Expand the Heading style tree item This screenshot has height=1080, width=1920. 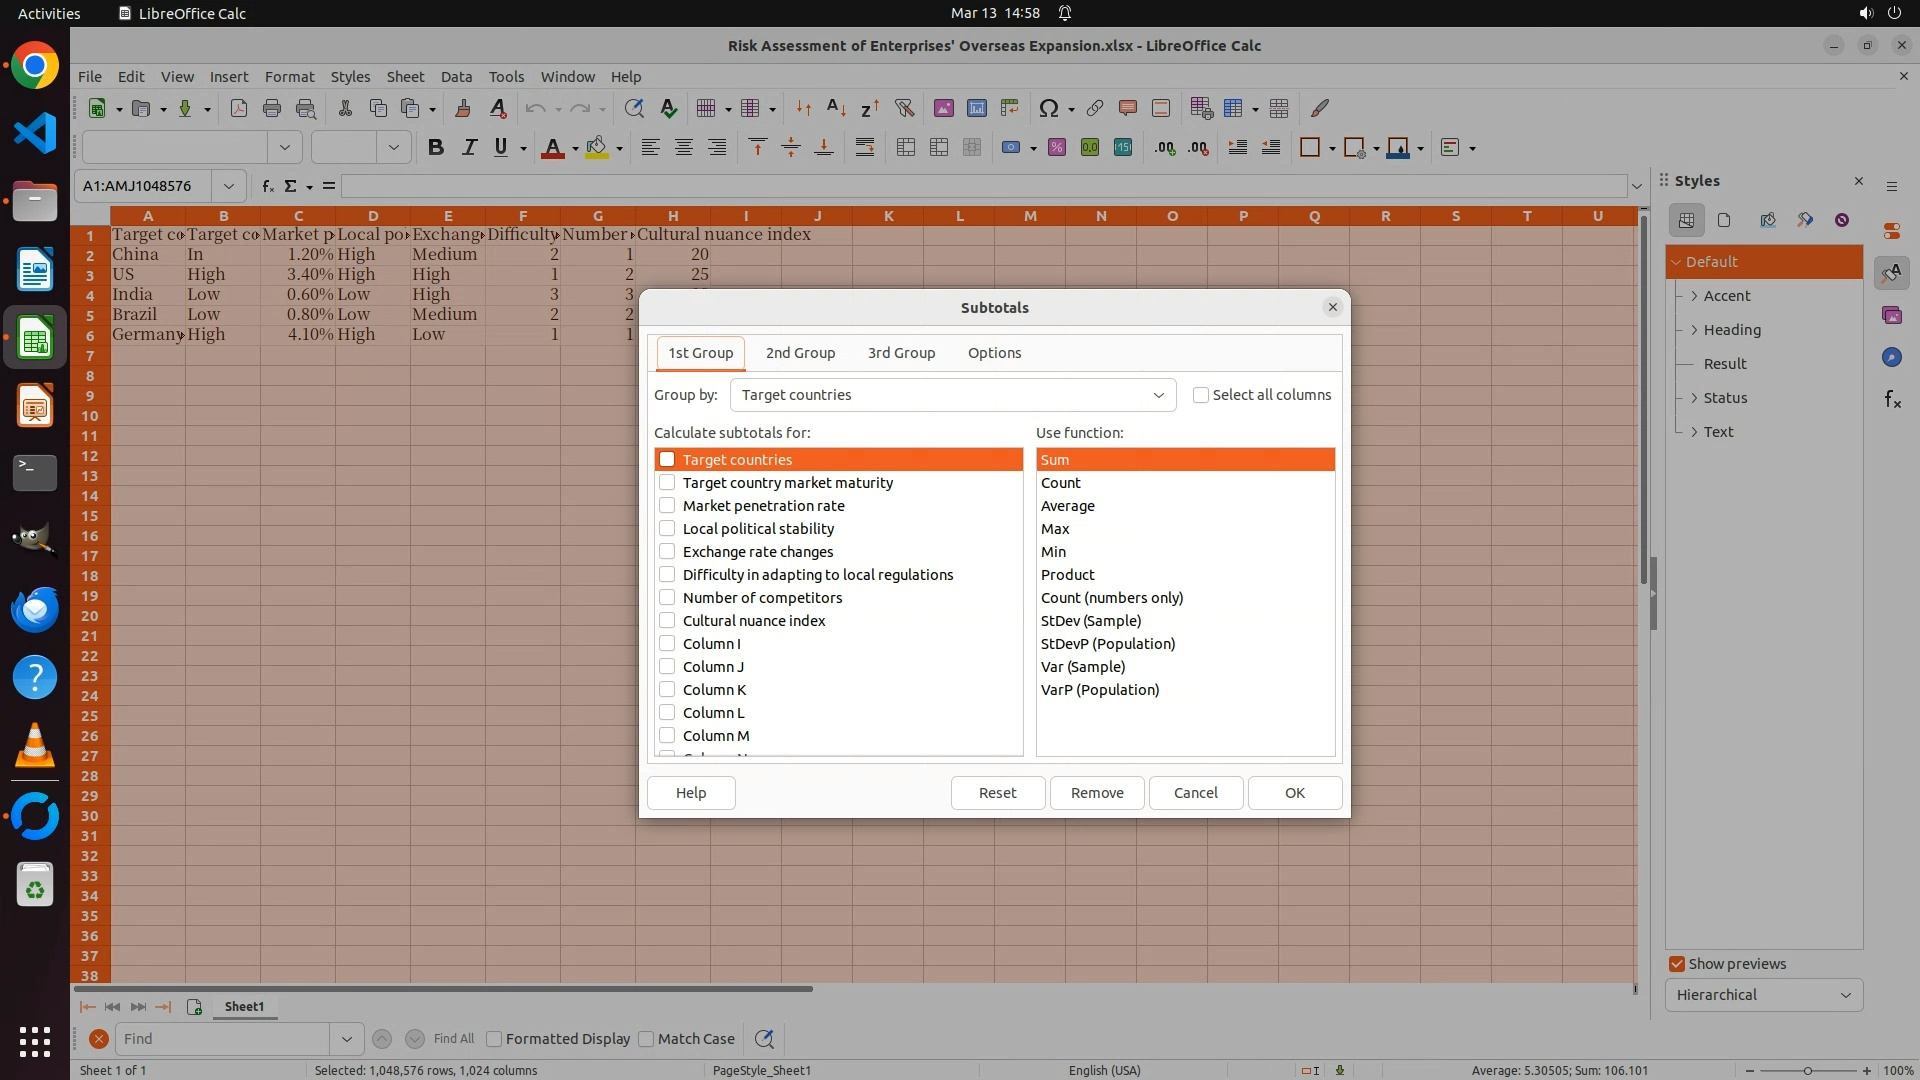(x=1694, y=330)
